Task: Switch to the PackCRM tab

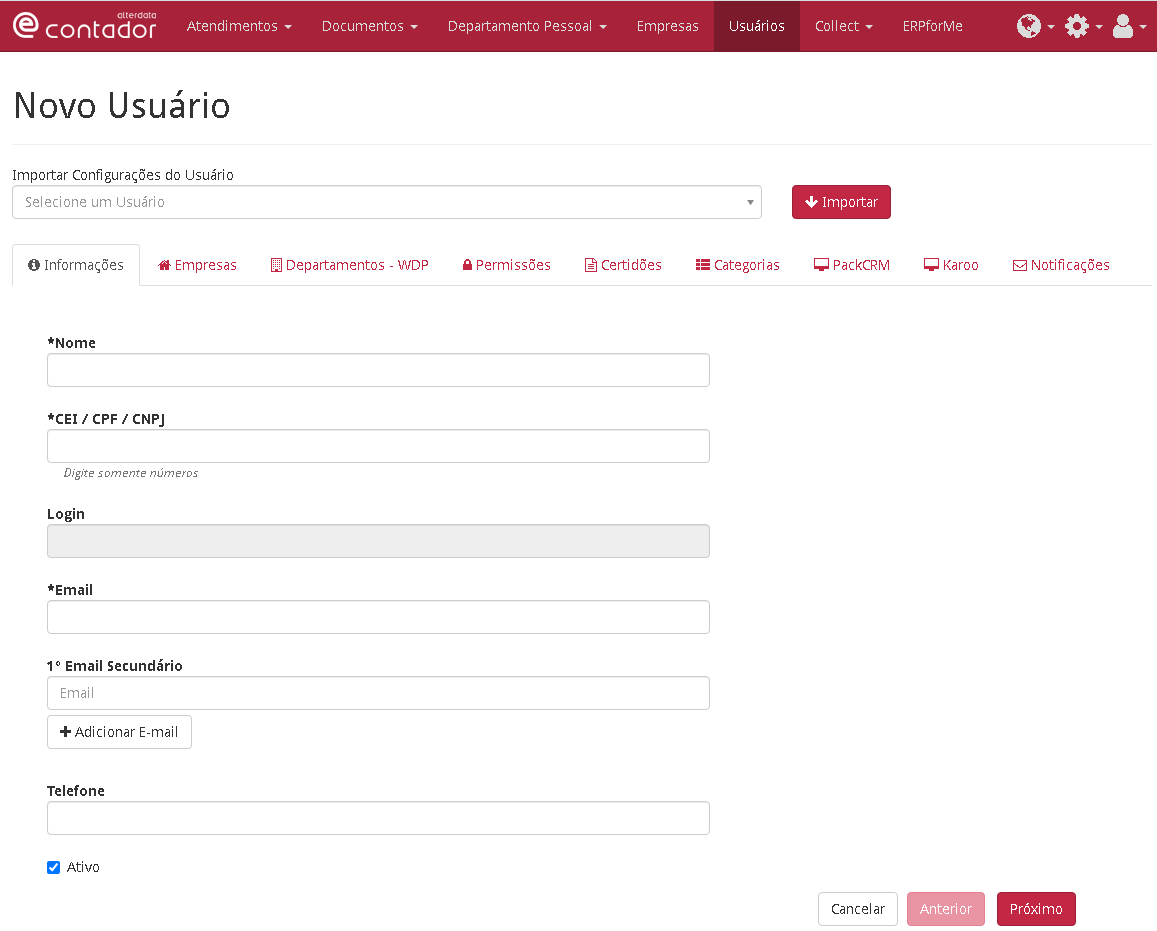Action: coord(852,265)
